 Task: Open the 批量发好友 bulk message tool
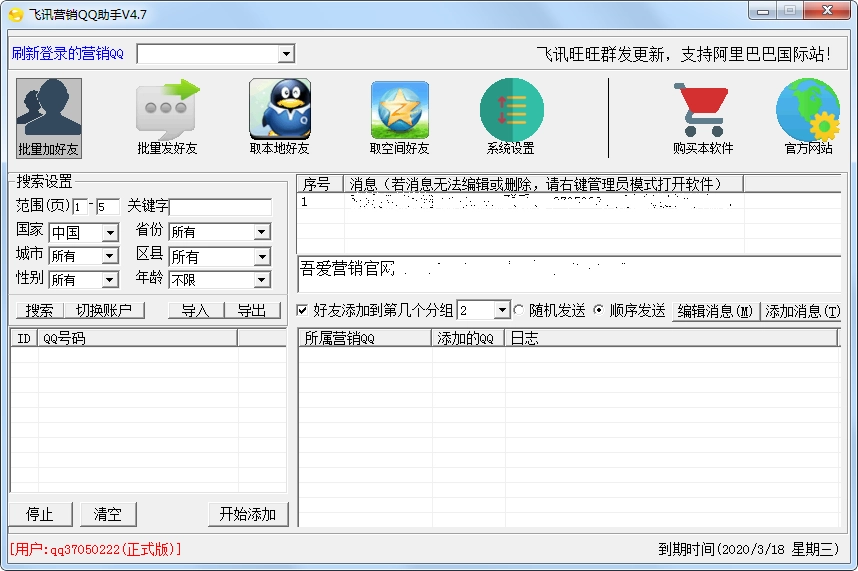click(167, 118)
